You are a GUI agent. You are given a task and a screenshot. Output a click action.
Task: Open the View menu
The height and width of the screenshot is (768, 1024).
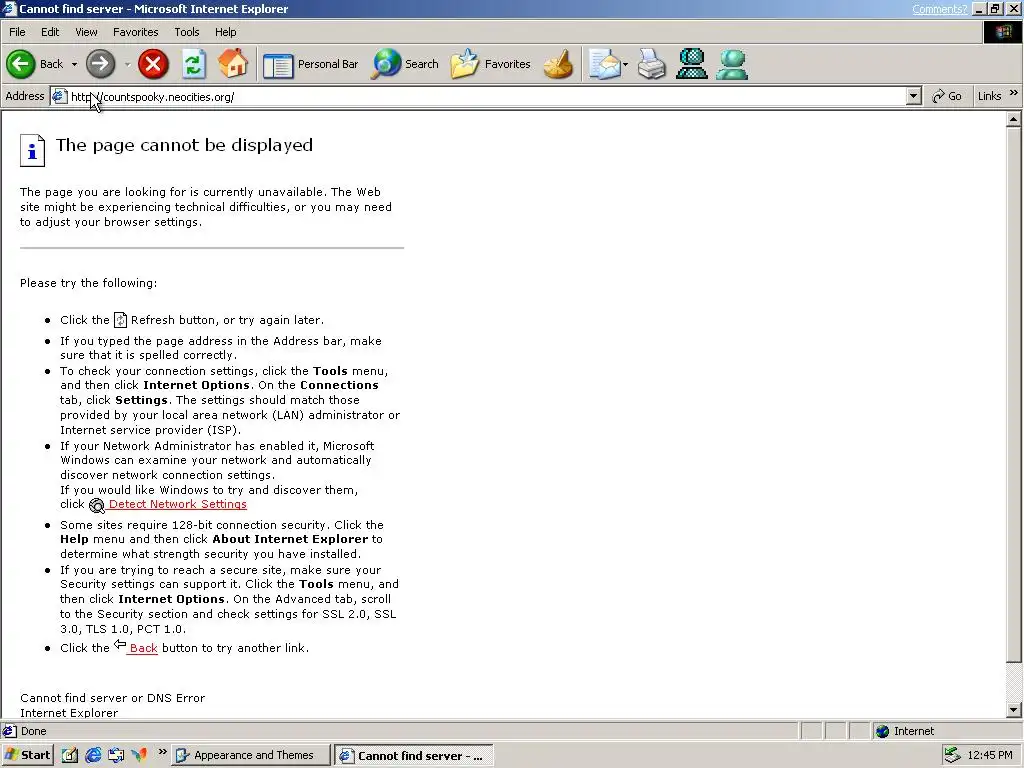[86, 32]
